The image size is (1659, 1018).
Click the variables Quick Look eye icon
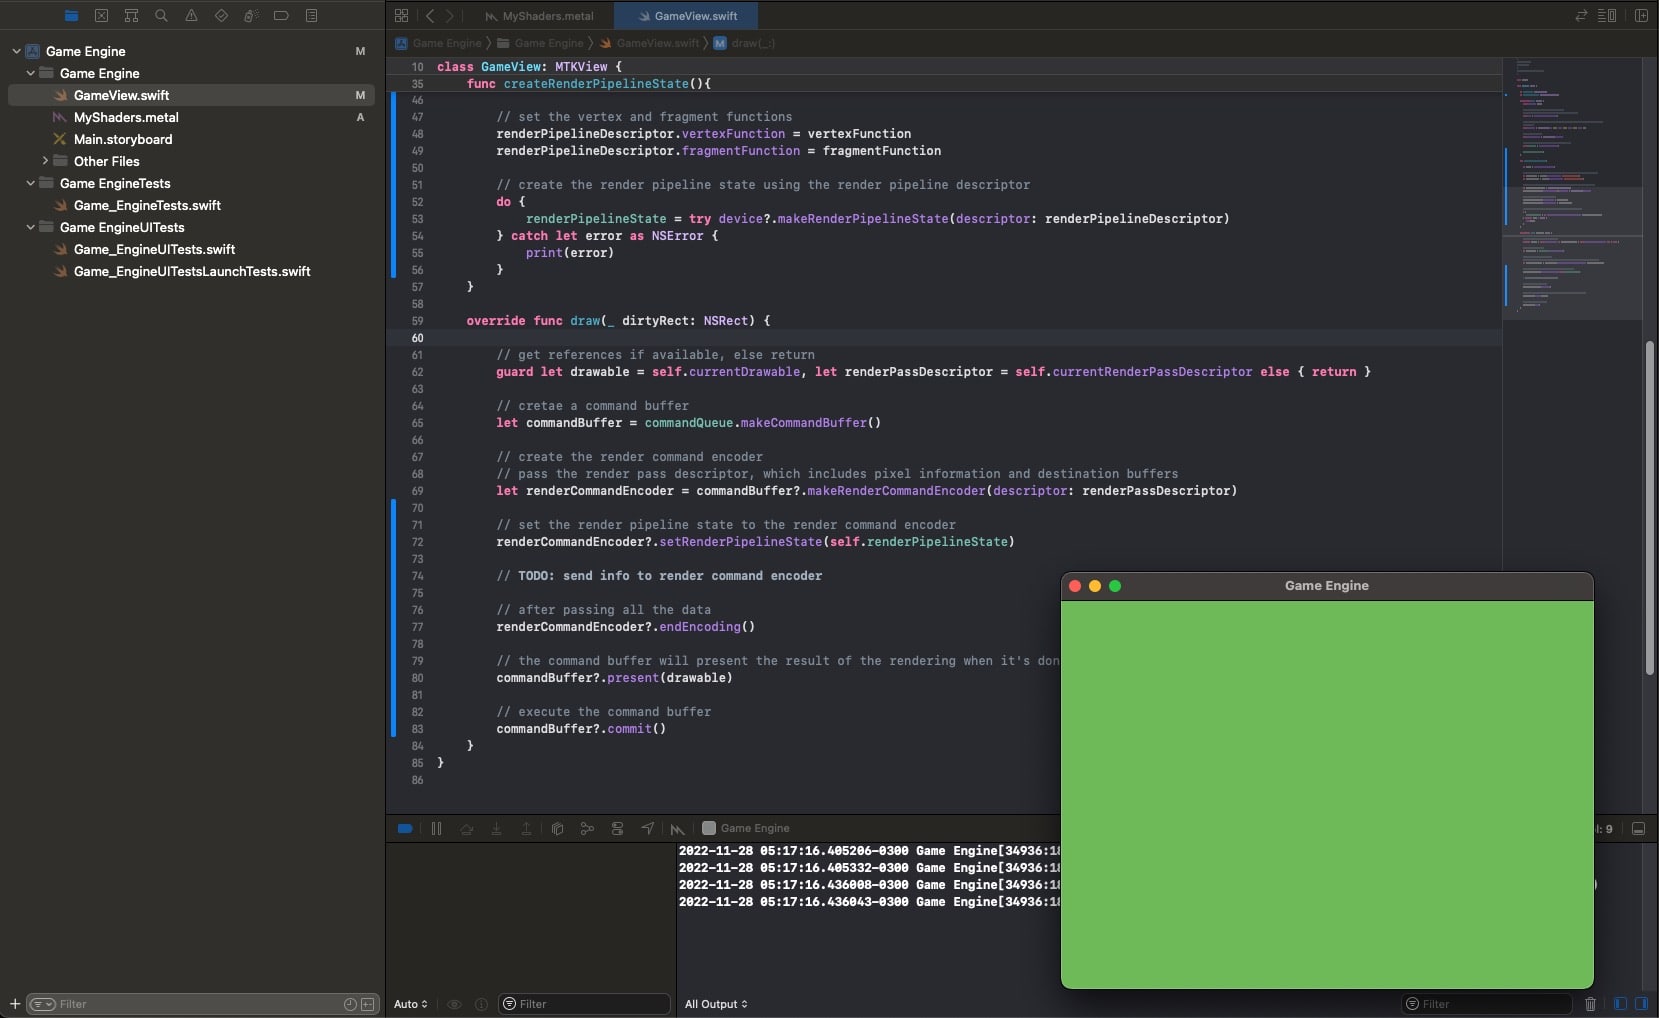[454, 1004]
